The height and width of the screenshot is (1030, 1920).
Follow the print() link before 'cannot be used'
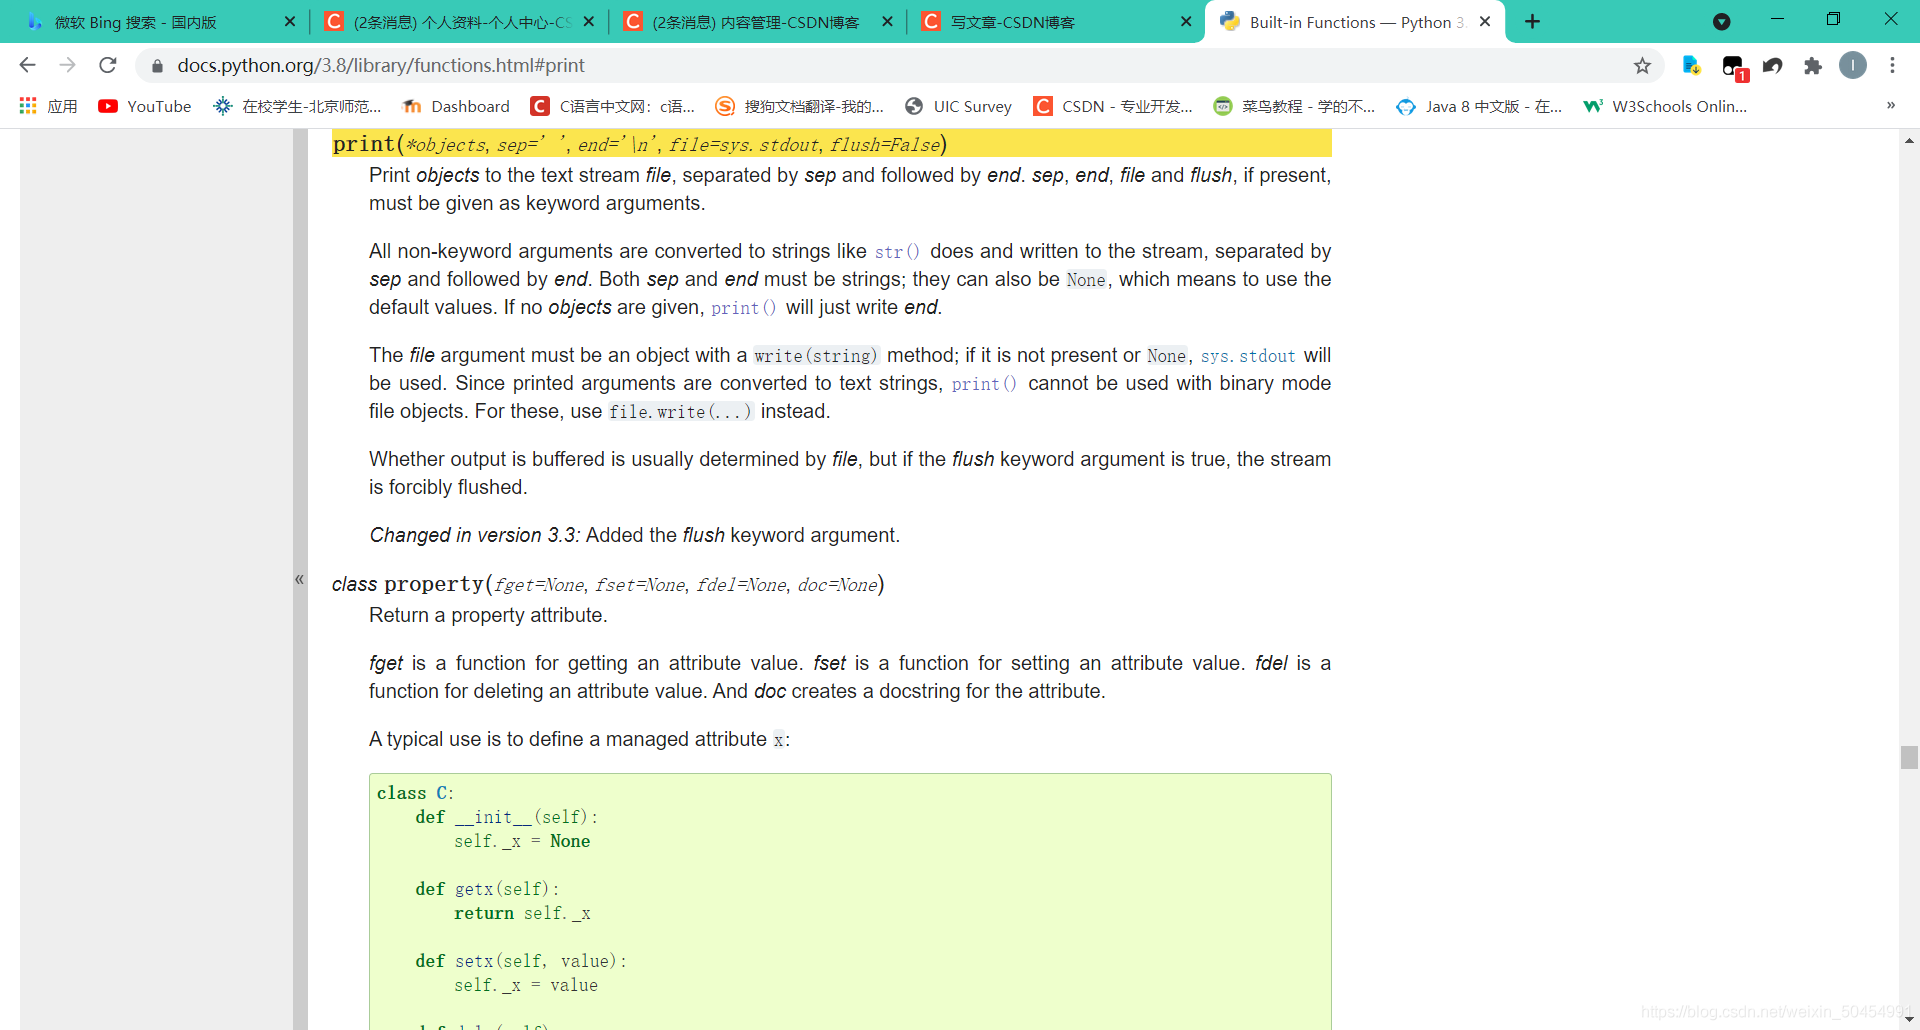click(983, 384)
